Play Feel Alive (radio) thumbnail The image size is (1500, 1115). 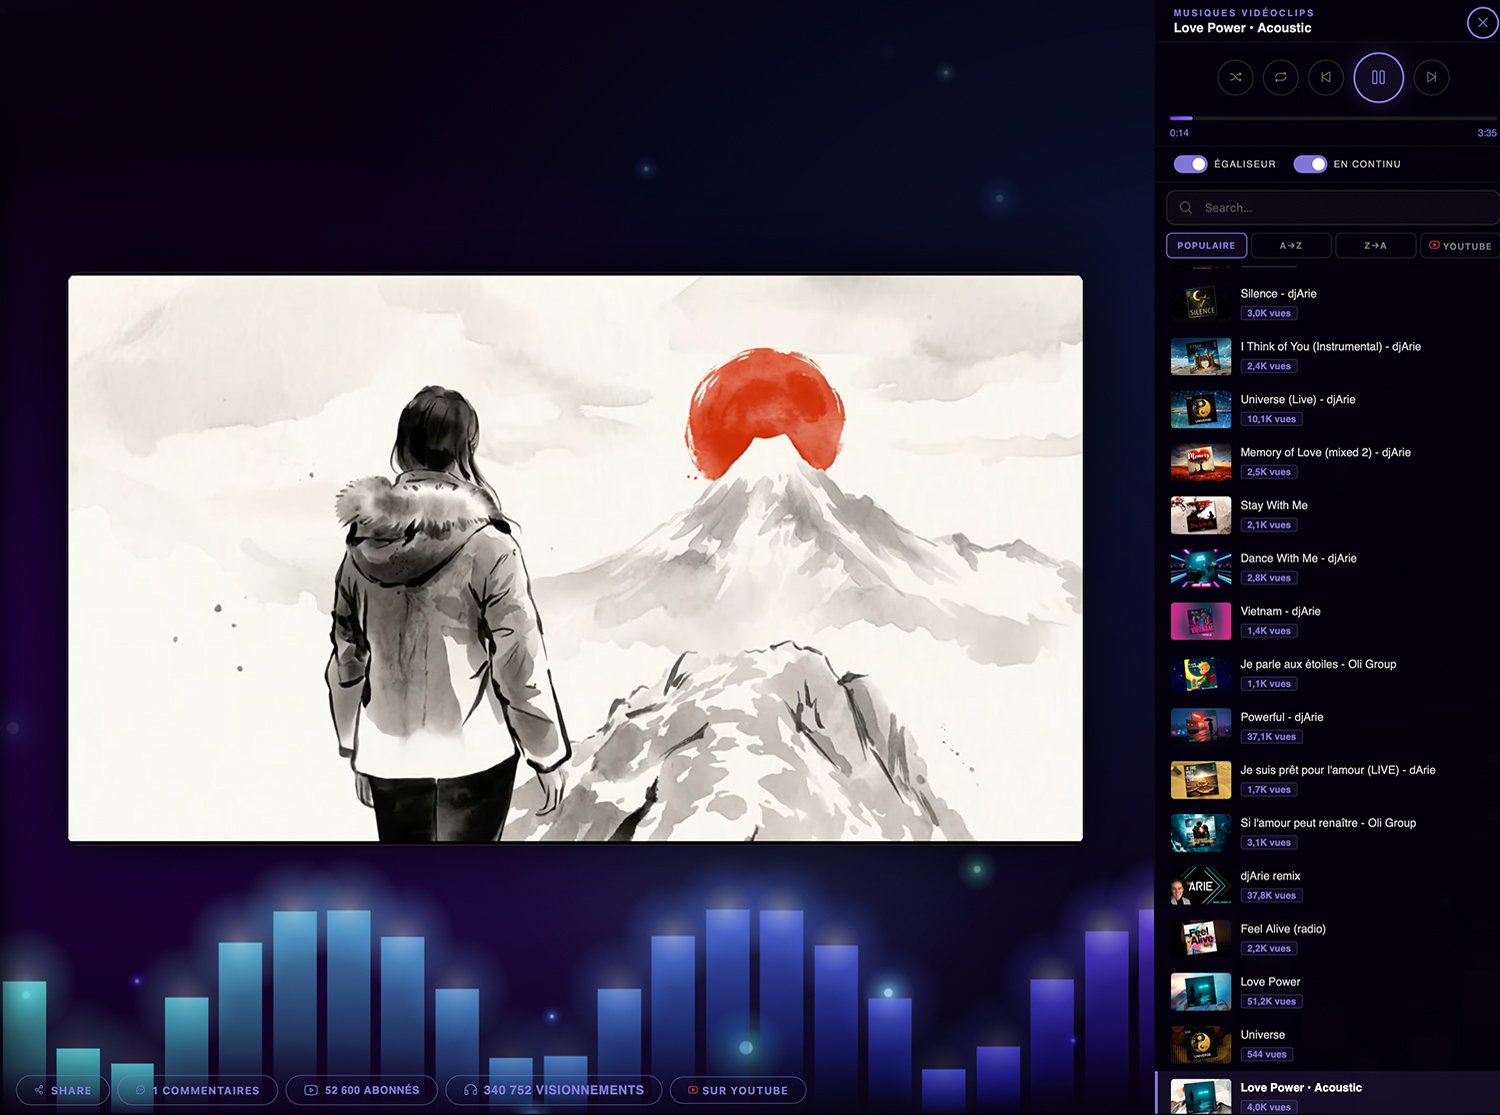click(1201, 939)
